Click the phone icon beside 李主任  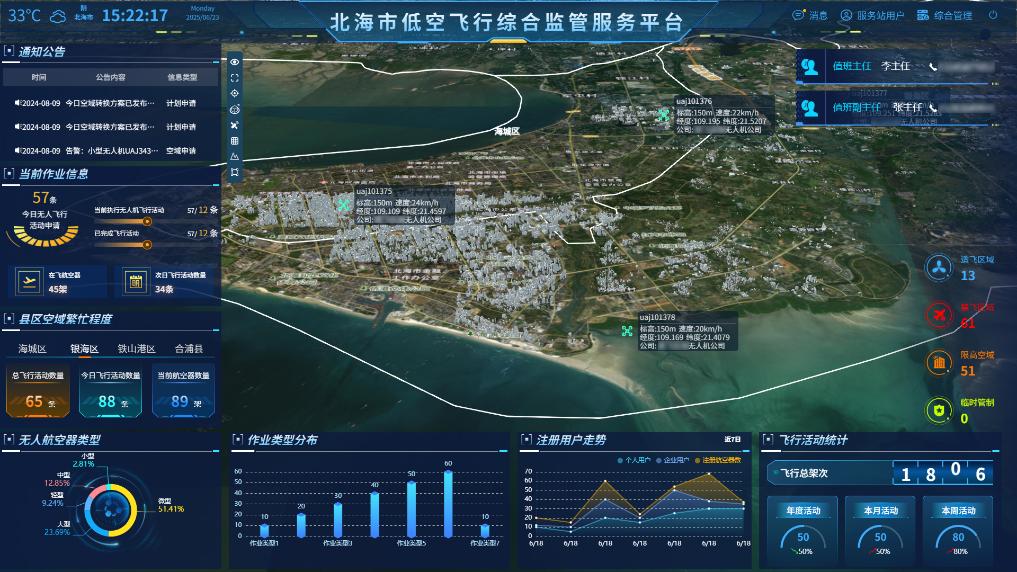(932, 66)
